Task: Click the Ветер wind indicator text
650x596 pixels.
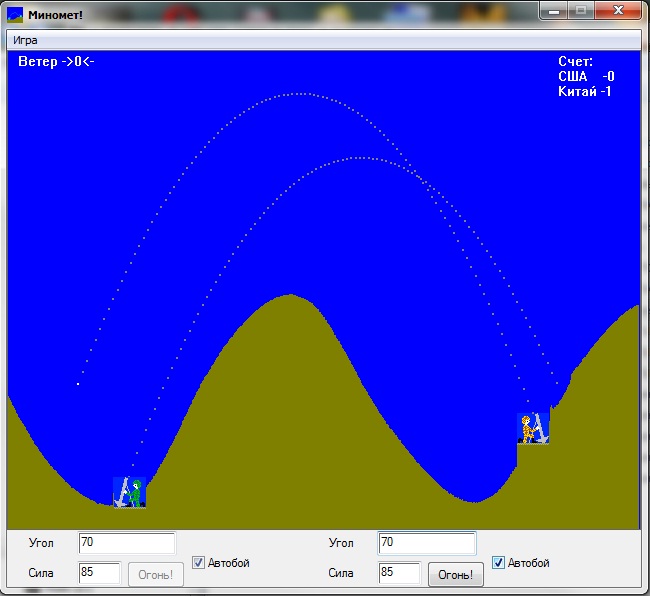Action: pyautogui.click(x=56, y=62)
